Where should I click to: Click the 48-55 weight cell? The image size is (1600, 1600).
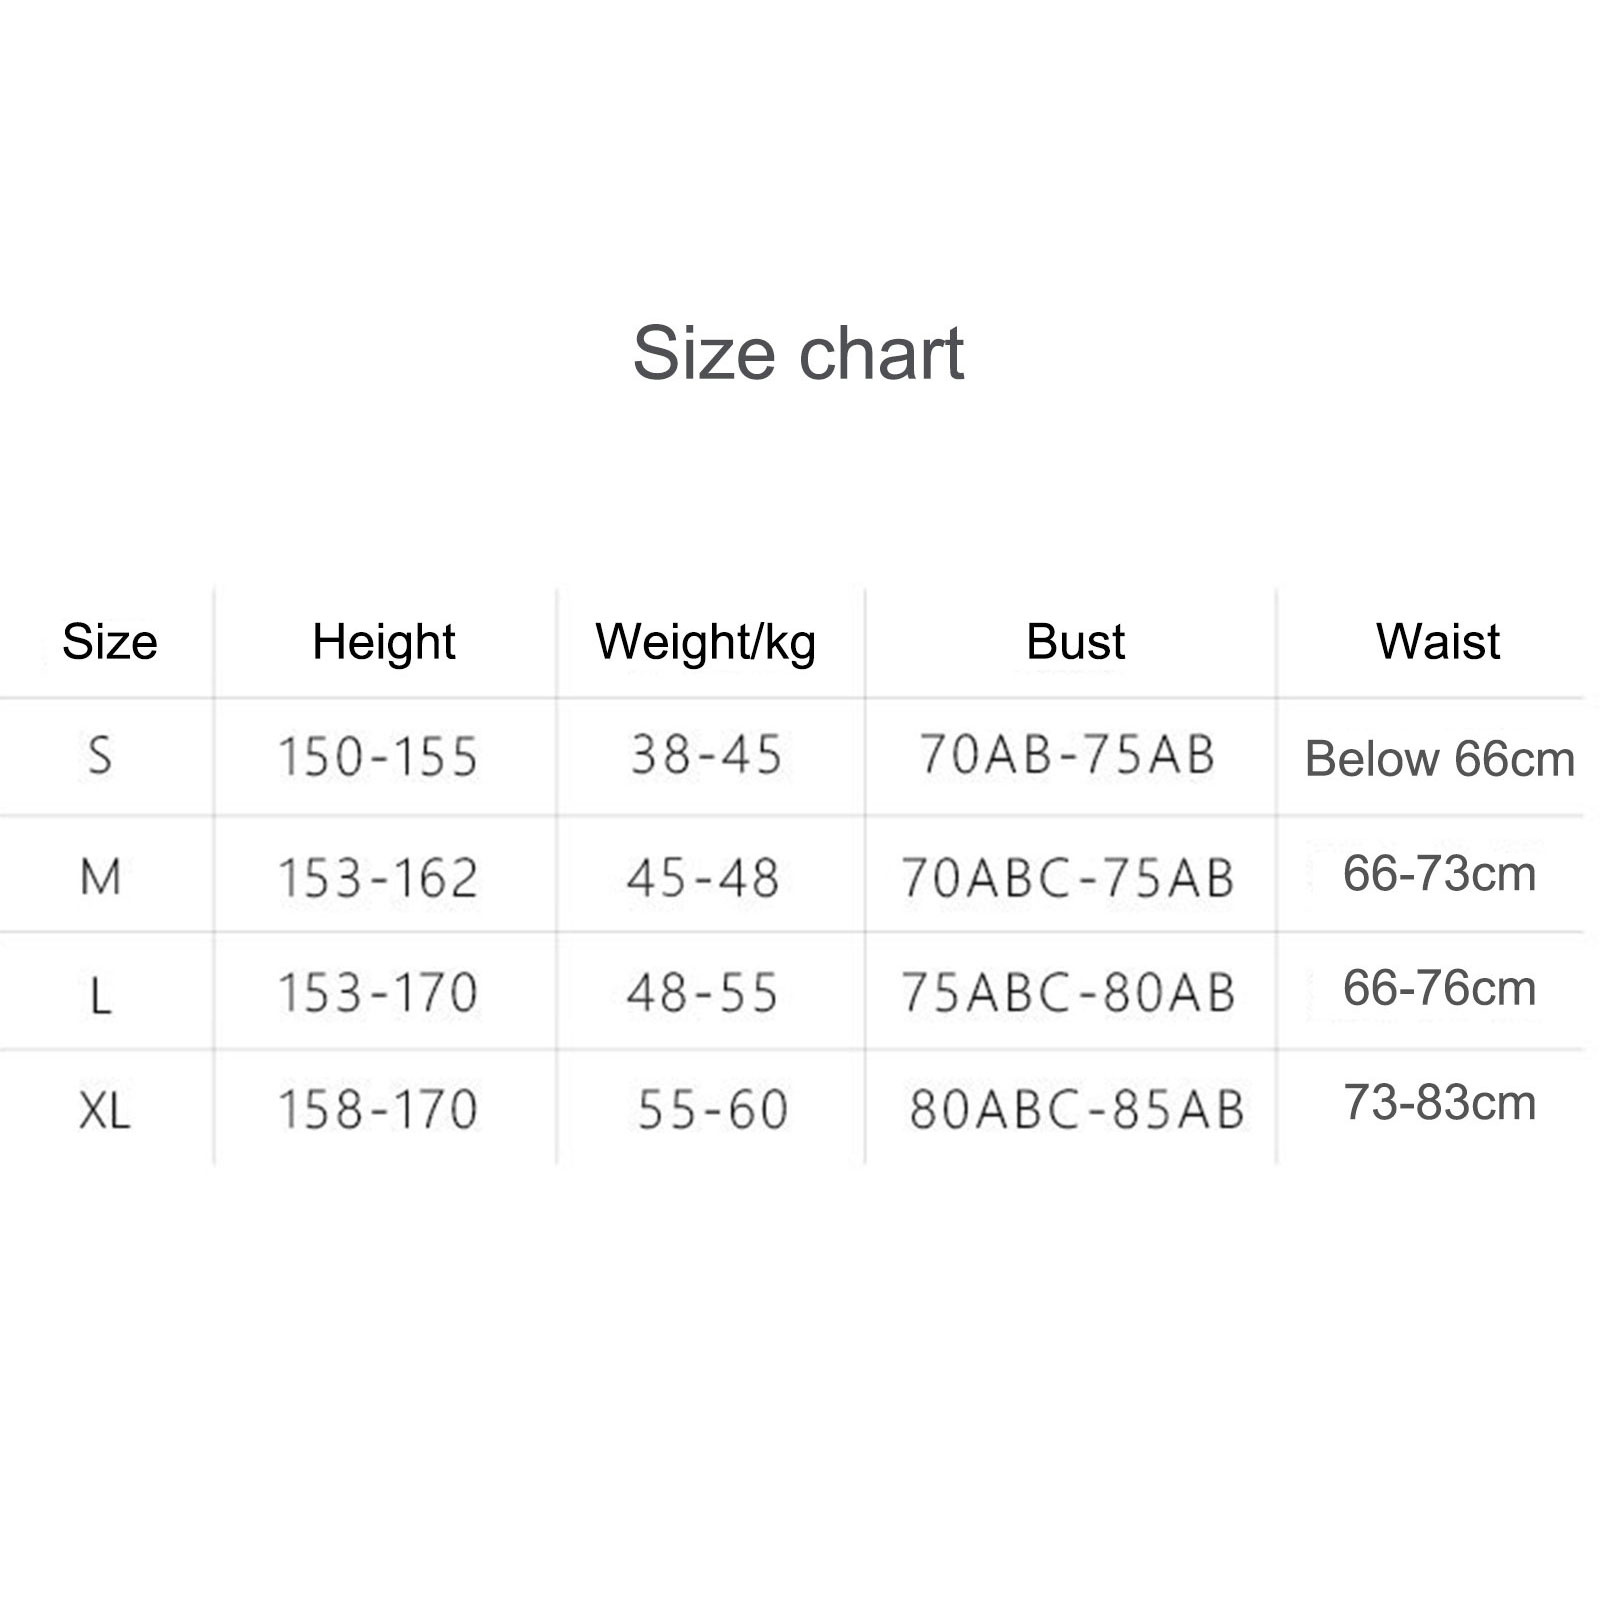(703, 993)
